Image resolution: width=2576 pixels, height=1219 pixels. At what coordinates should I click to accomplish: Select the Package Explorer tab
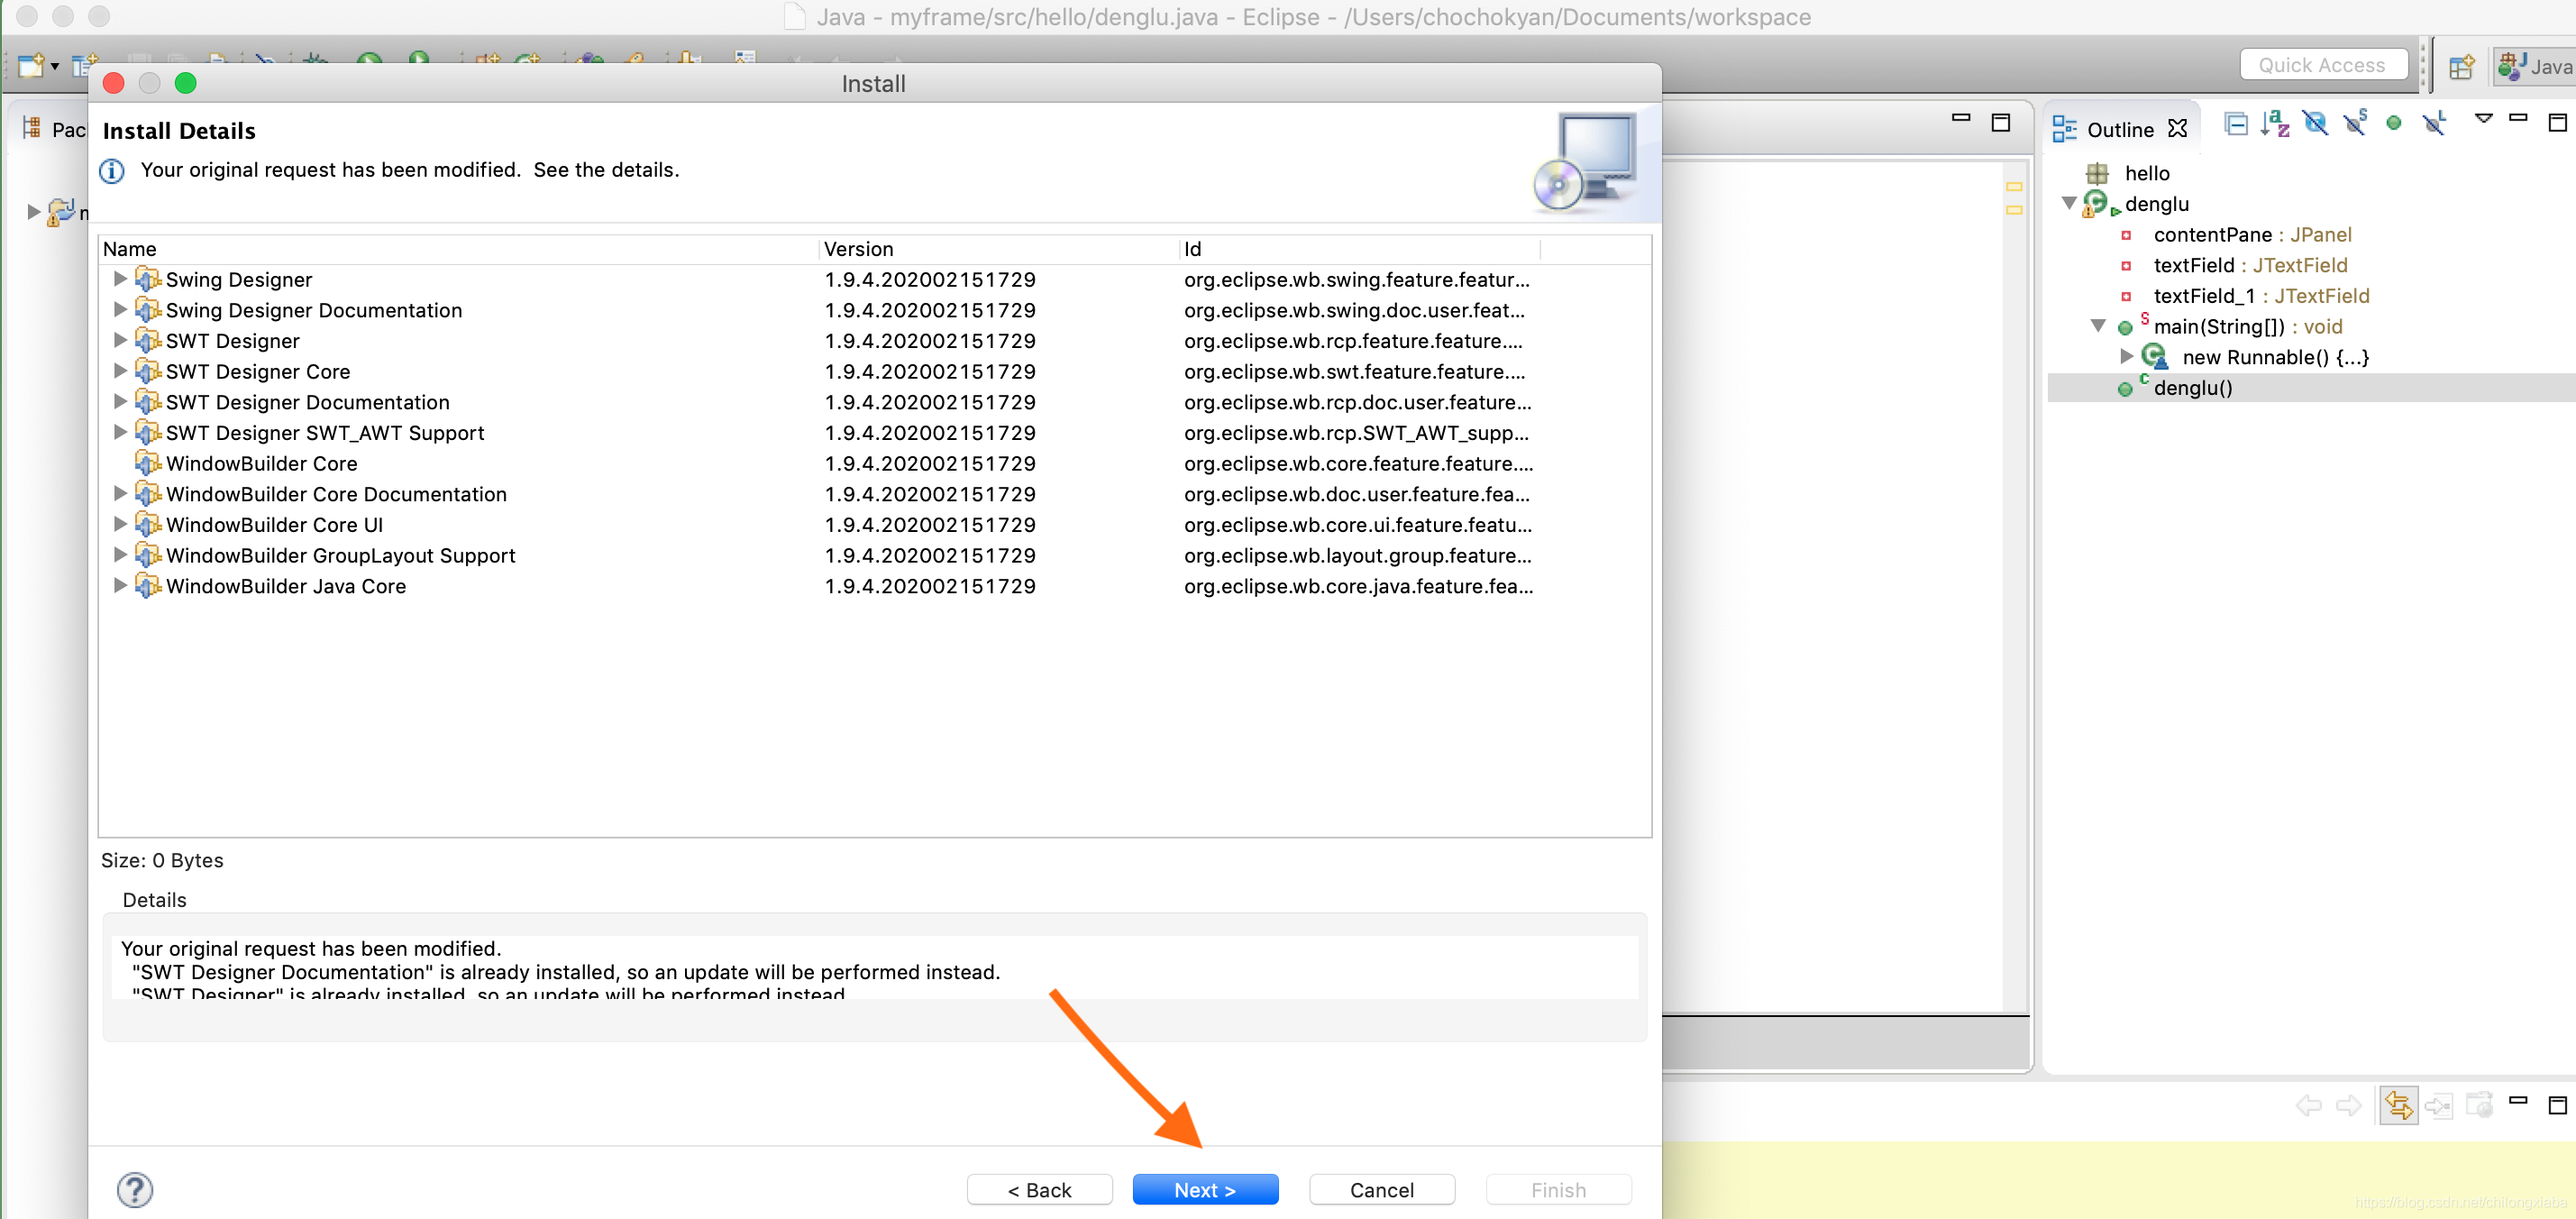[54, 129]
